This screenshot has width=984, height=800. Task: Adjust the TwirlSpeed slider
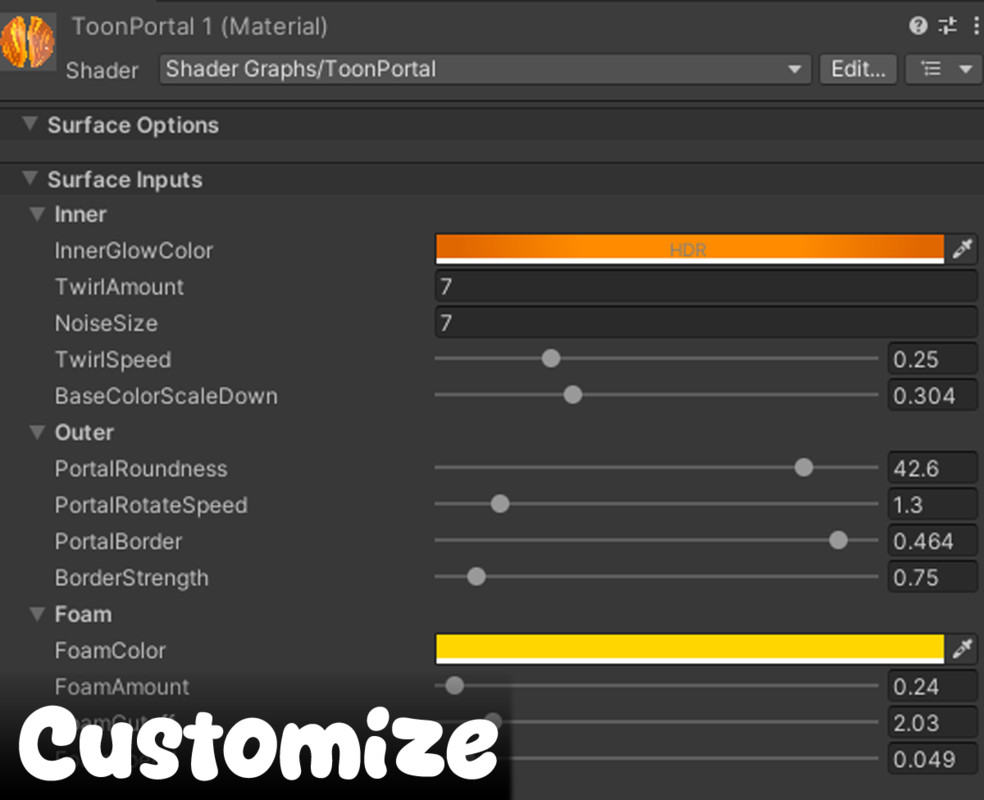[550, 357]
